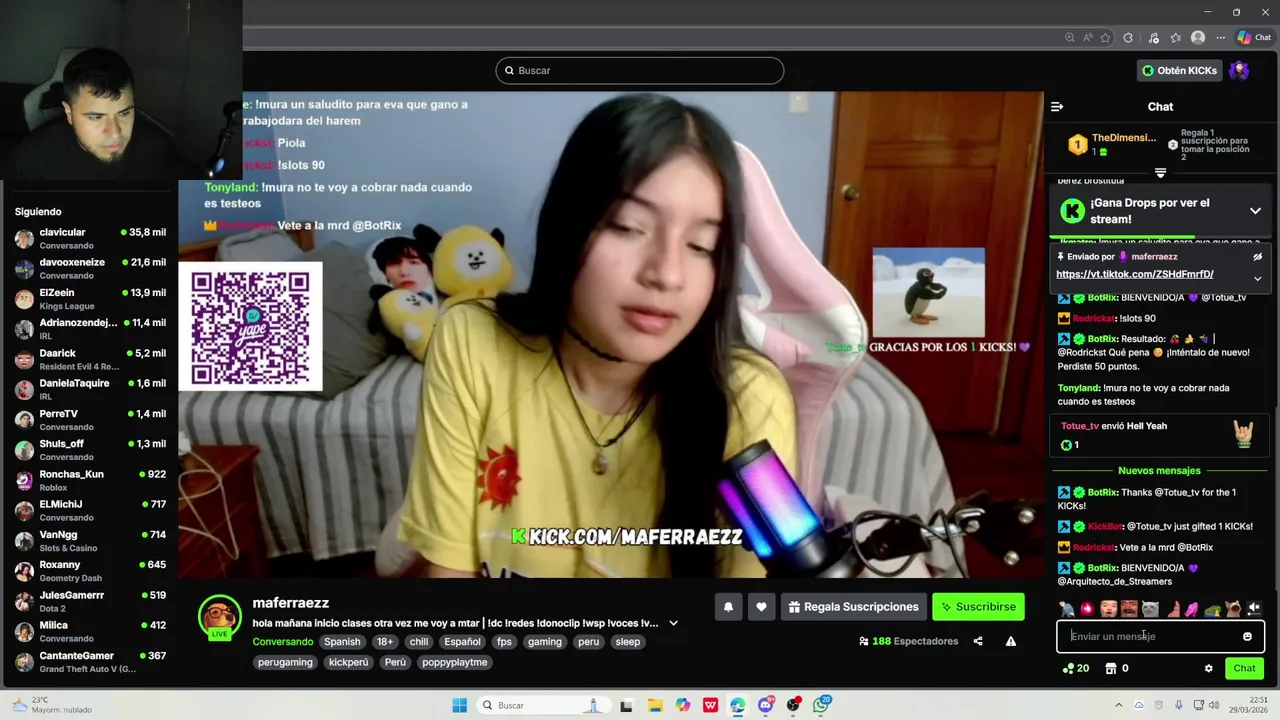Open Roxanny Geometry Dash channel
The width and height of the screenshot is (1280, 720).
point(90,571)
